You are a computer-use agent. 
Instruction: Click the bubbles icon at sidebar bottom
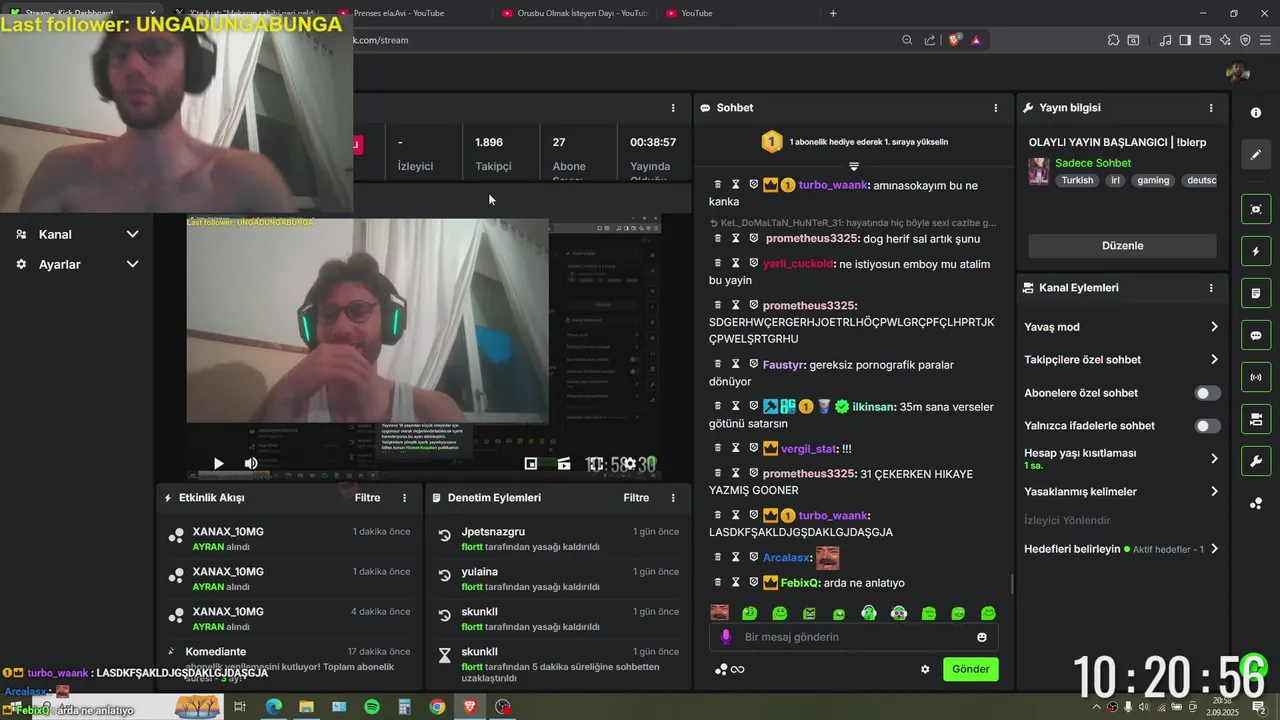pos(1256,503)
